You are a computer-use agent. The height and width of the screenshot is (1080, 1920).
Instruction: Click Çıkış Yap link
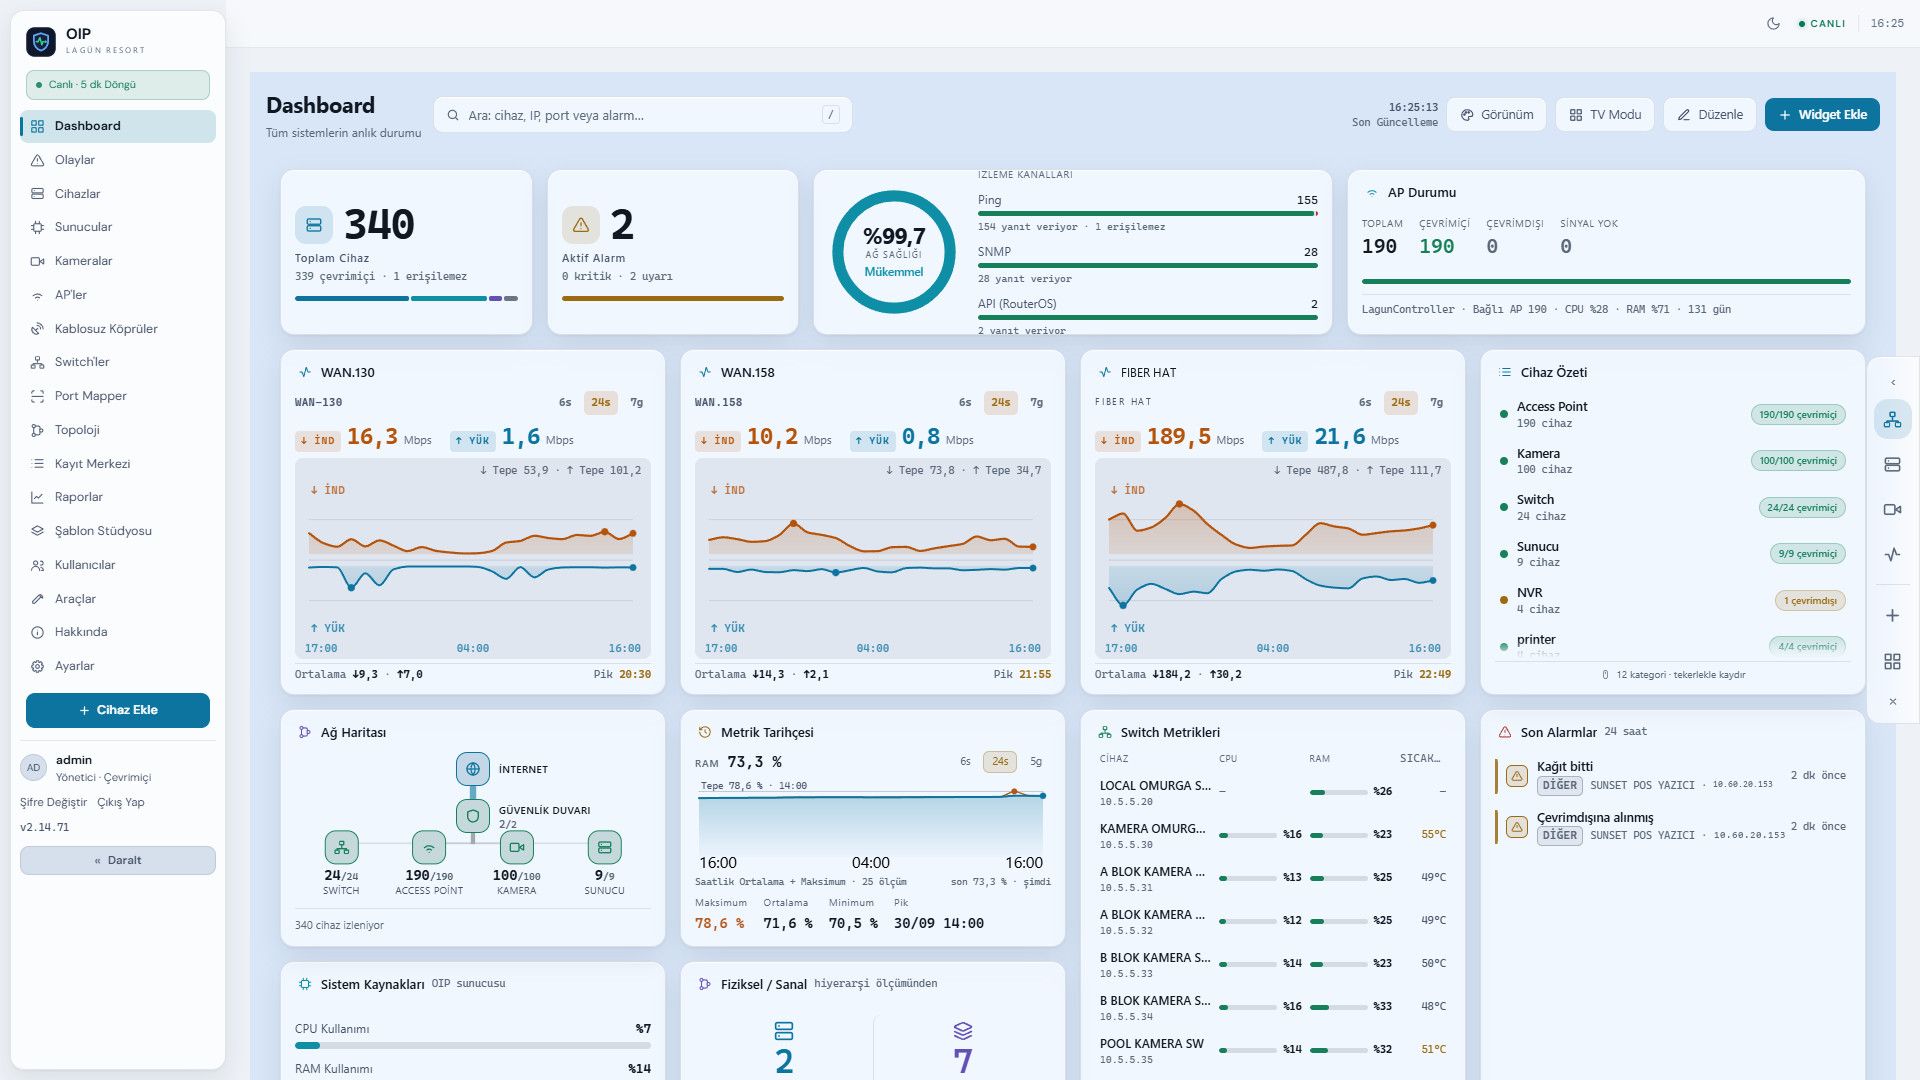tap(121, 802)
